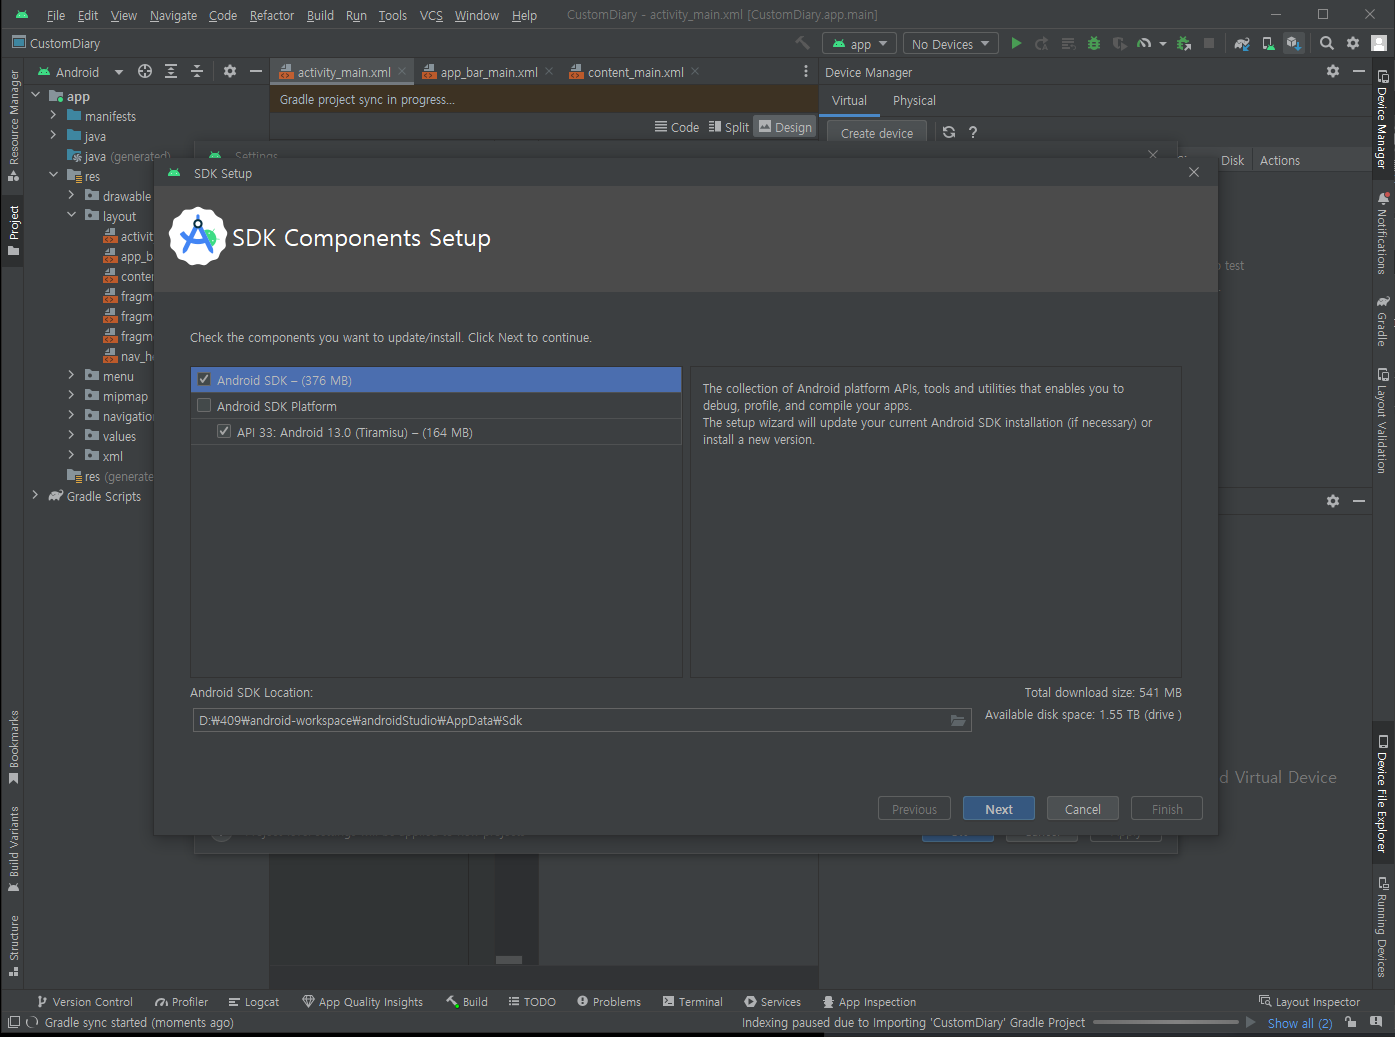
Task: Click the Stop app square icon
Action: tap(1209, 44)
